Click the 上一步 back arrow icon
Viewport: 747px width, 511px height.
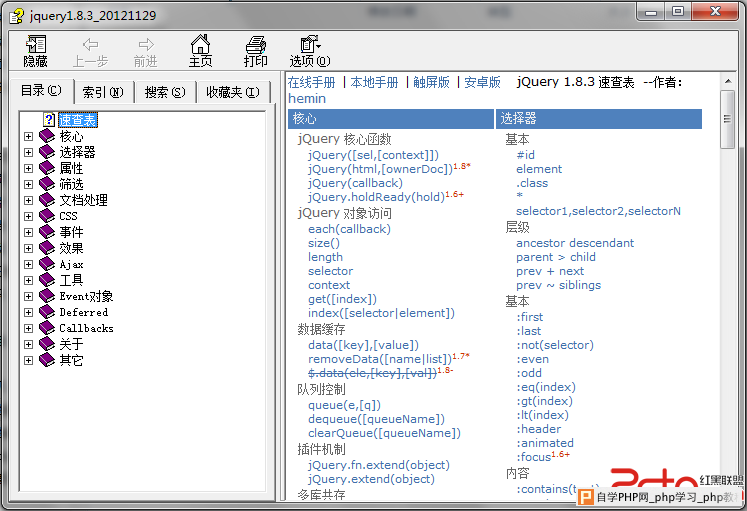(x=91, y=45)
